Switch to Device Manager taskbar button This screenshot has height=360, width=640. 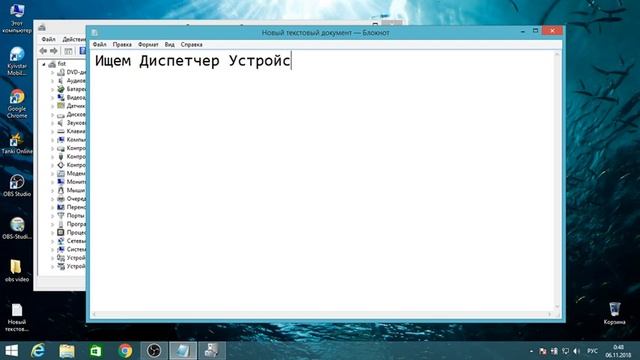click(212, 351)
